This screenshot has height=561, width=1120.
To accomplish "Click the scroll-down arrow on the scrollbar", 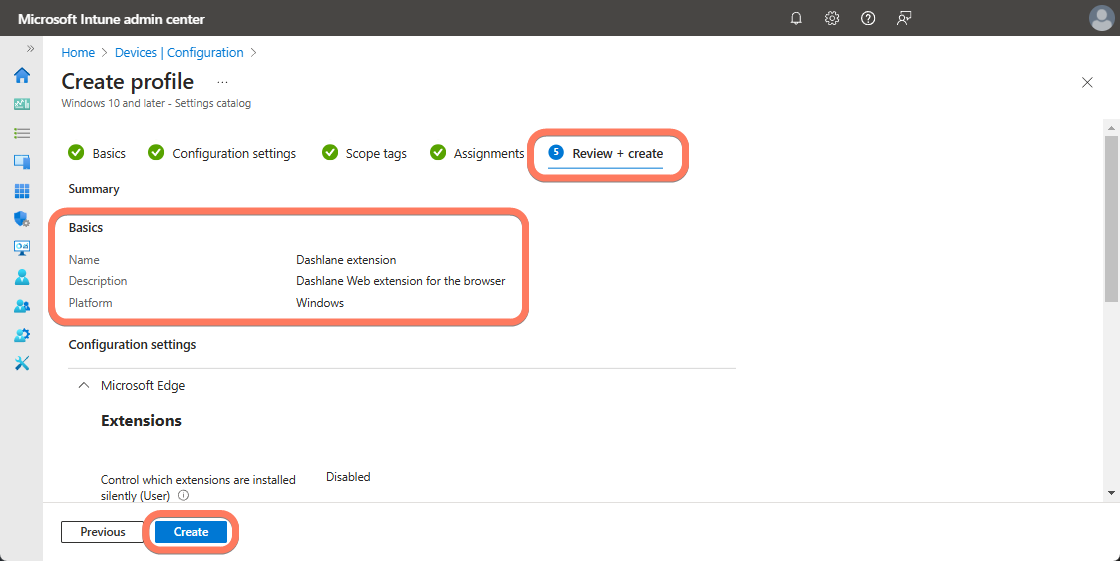I will (1111, 492).
